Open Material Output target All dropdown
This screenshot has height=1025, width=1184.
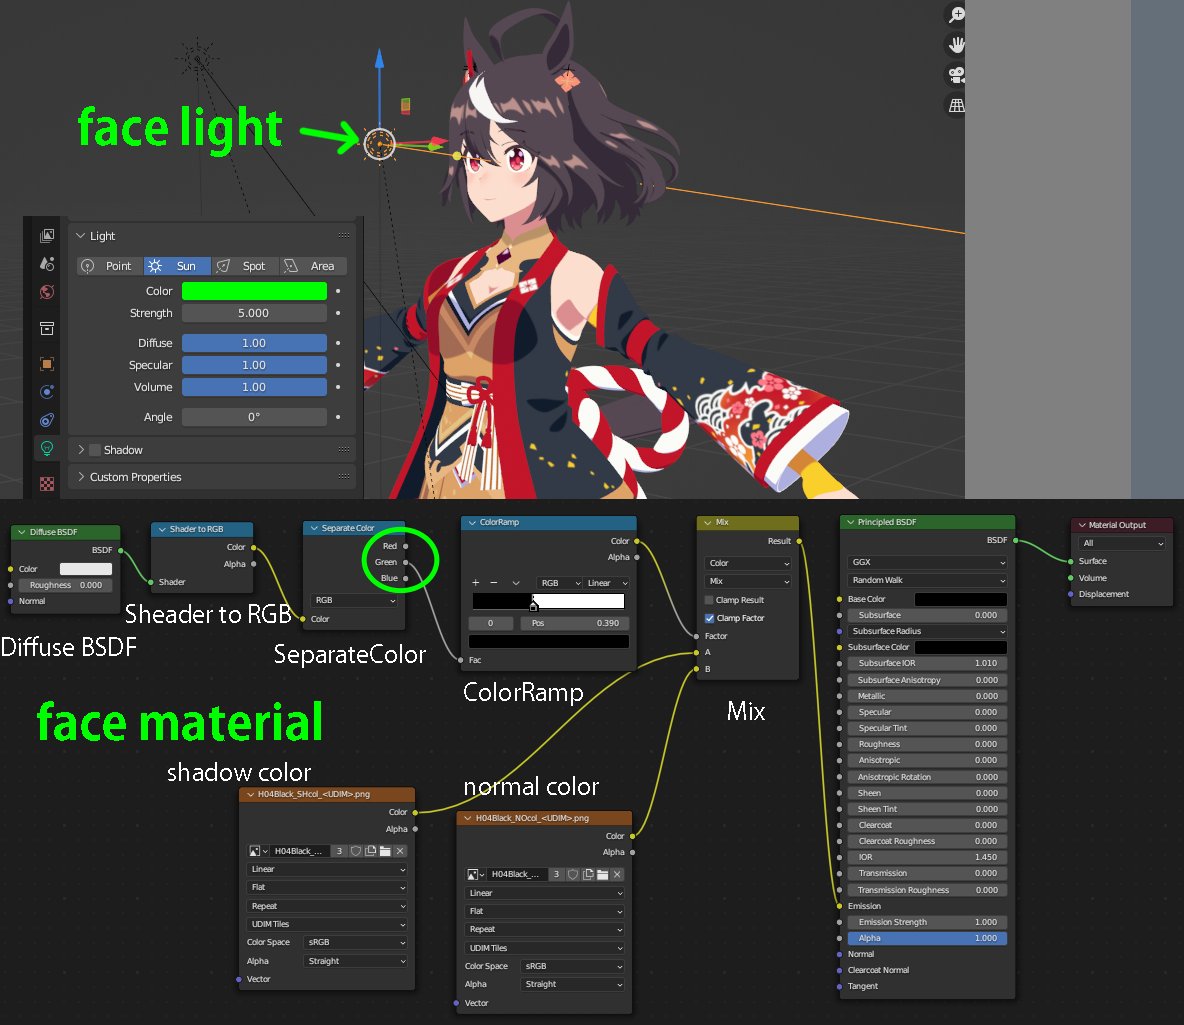[x=1122, y=543]
